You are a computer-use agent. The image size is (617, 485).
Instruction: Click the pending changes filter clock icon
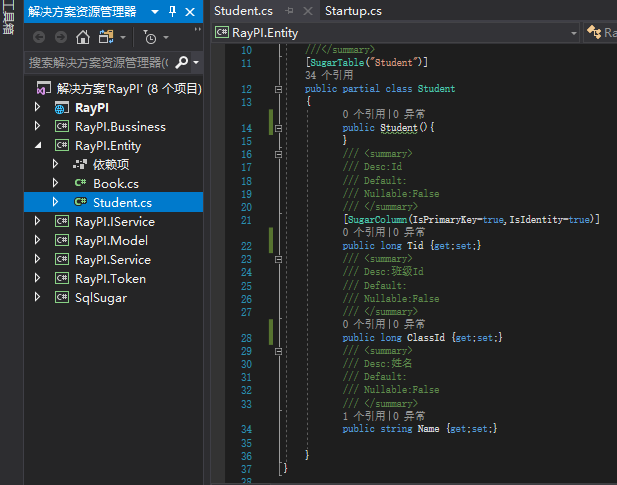tap(149, 37)
